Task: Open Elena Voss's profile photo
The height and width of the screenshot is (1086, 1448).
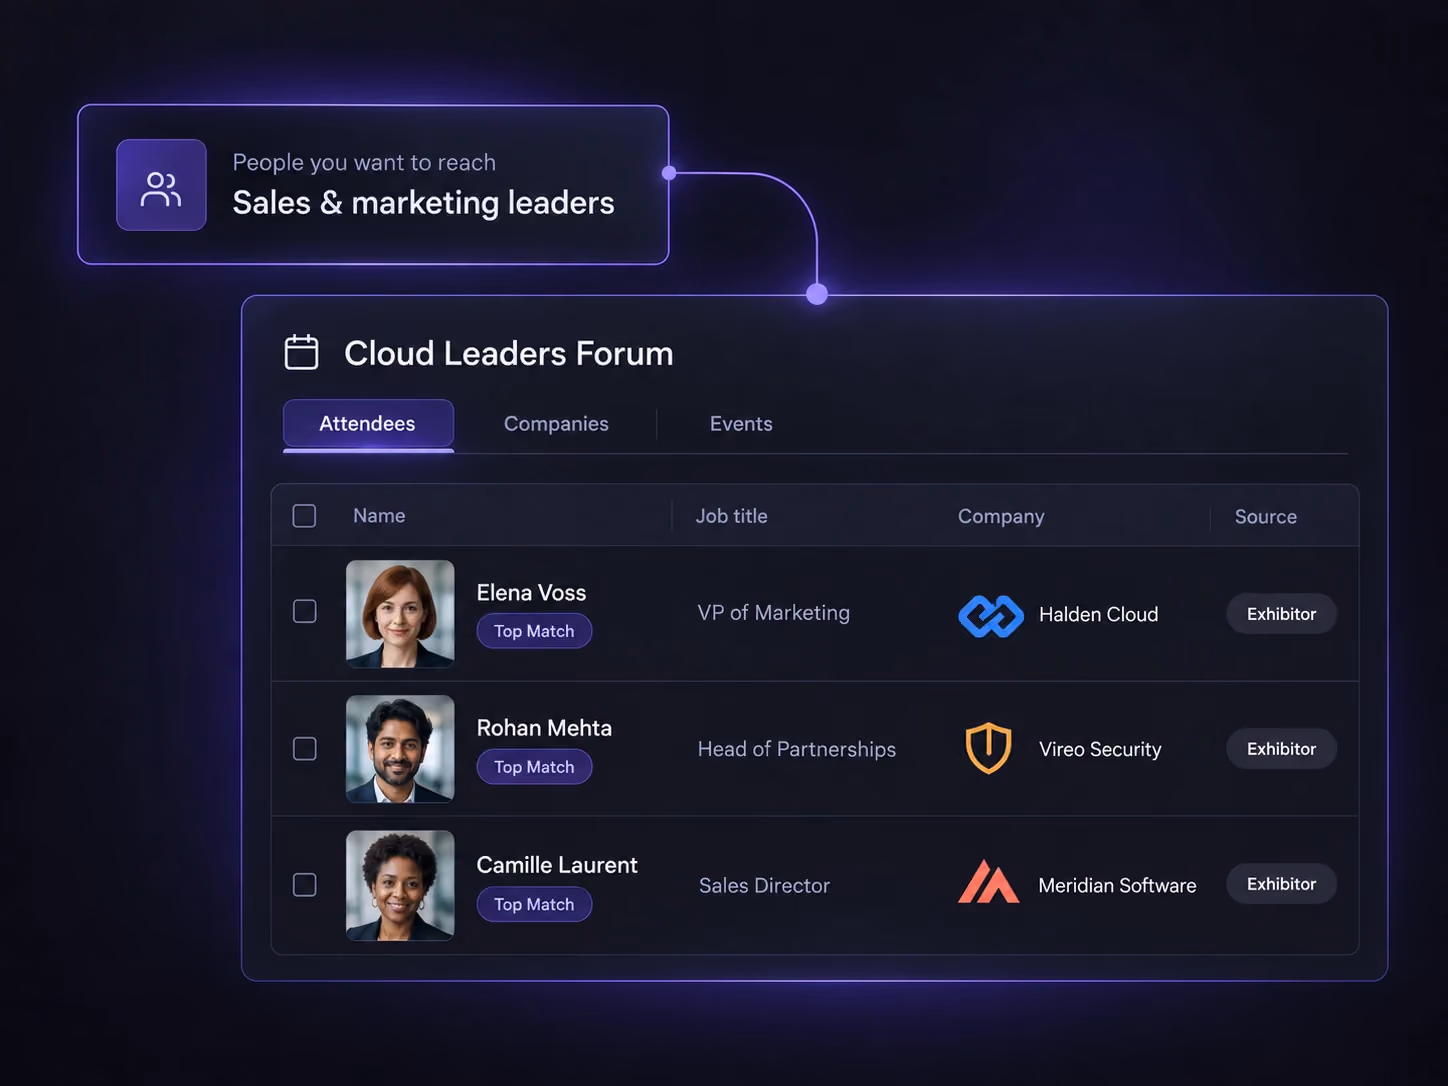Action: click(x=400, y=613)
